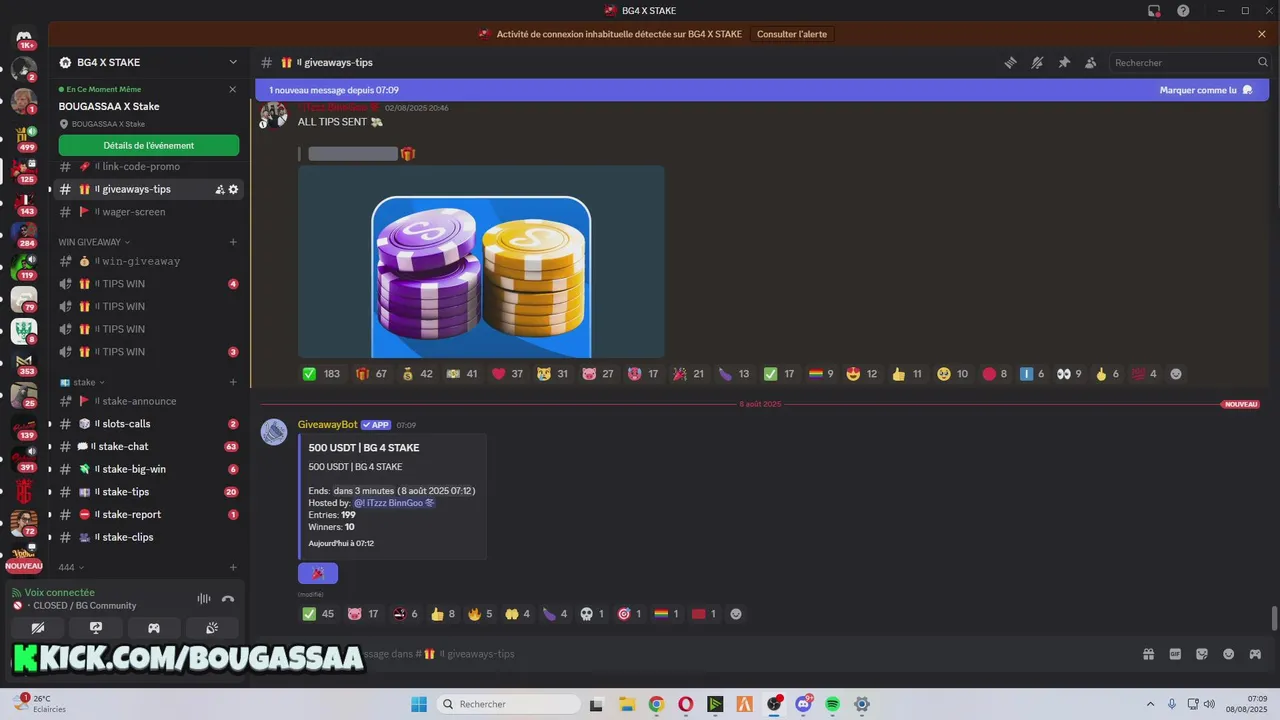Add reaction to the ALL TIPS SENT message

point(1176,374)
